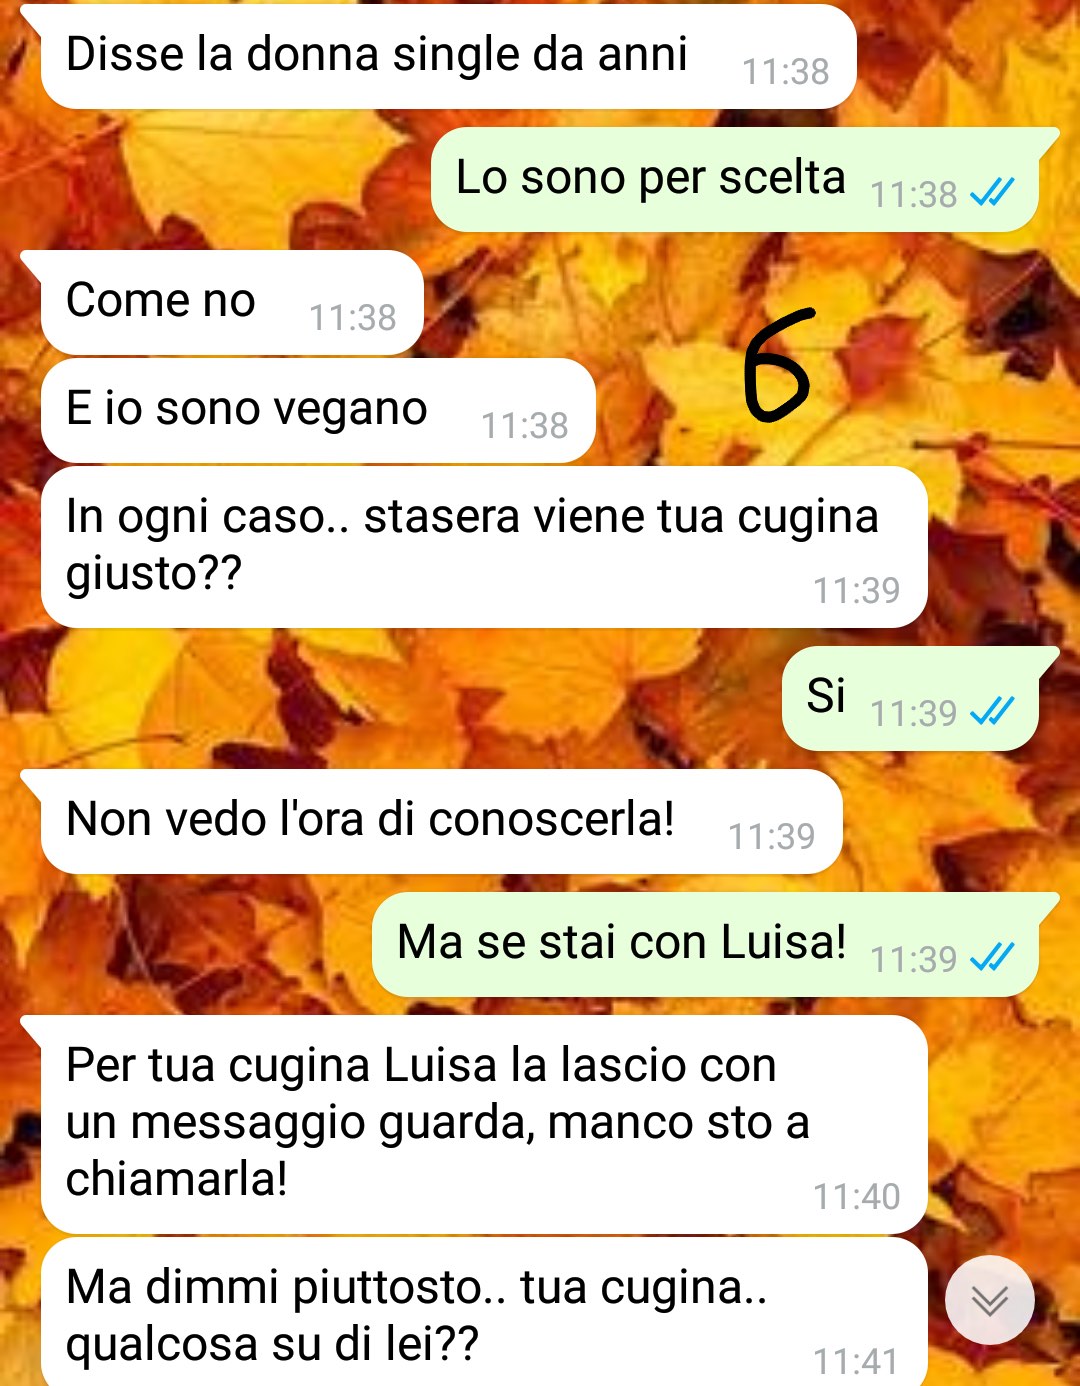
Task: Tap the 11:40 timestamp on long message
Action: [856, 1196]
